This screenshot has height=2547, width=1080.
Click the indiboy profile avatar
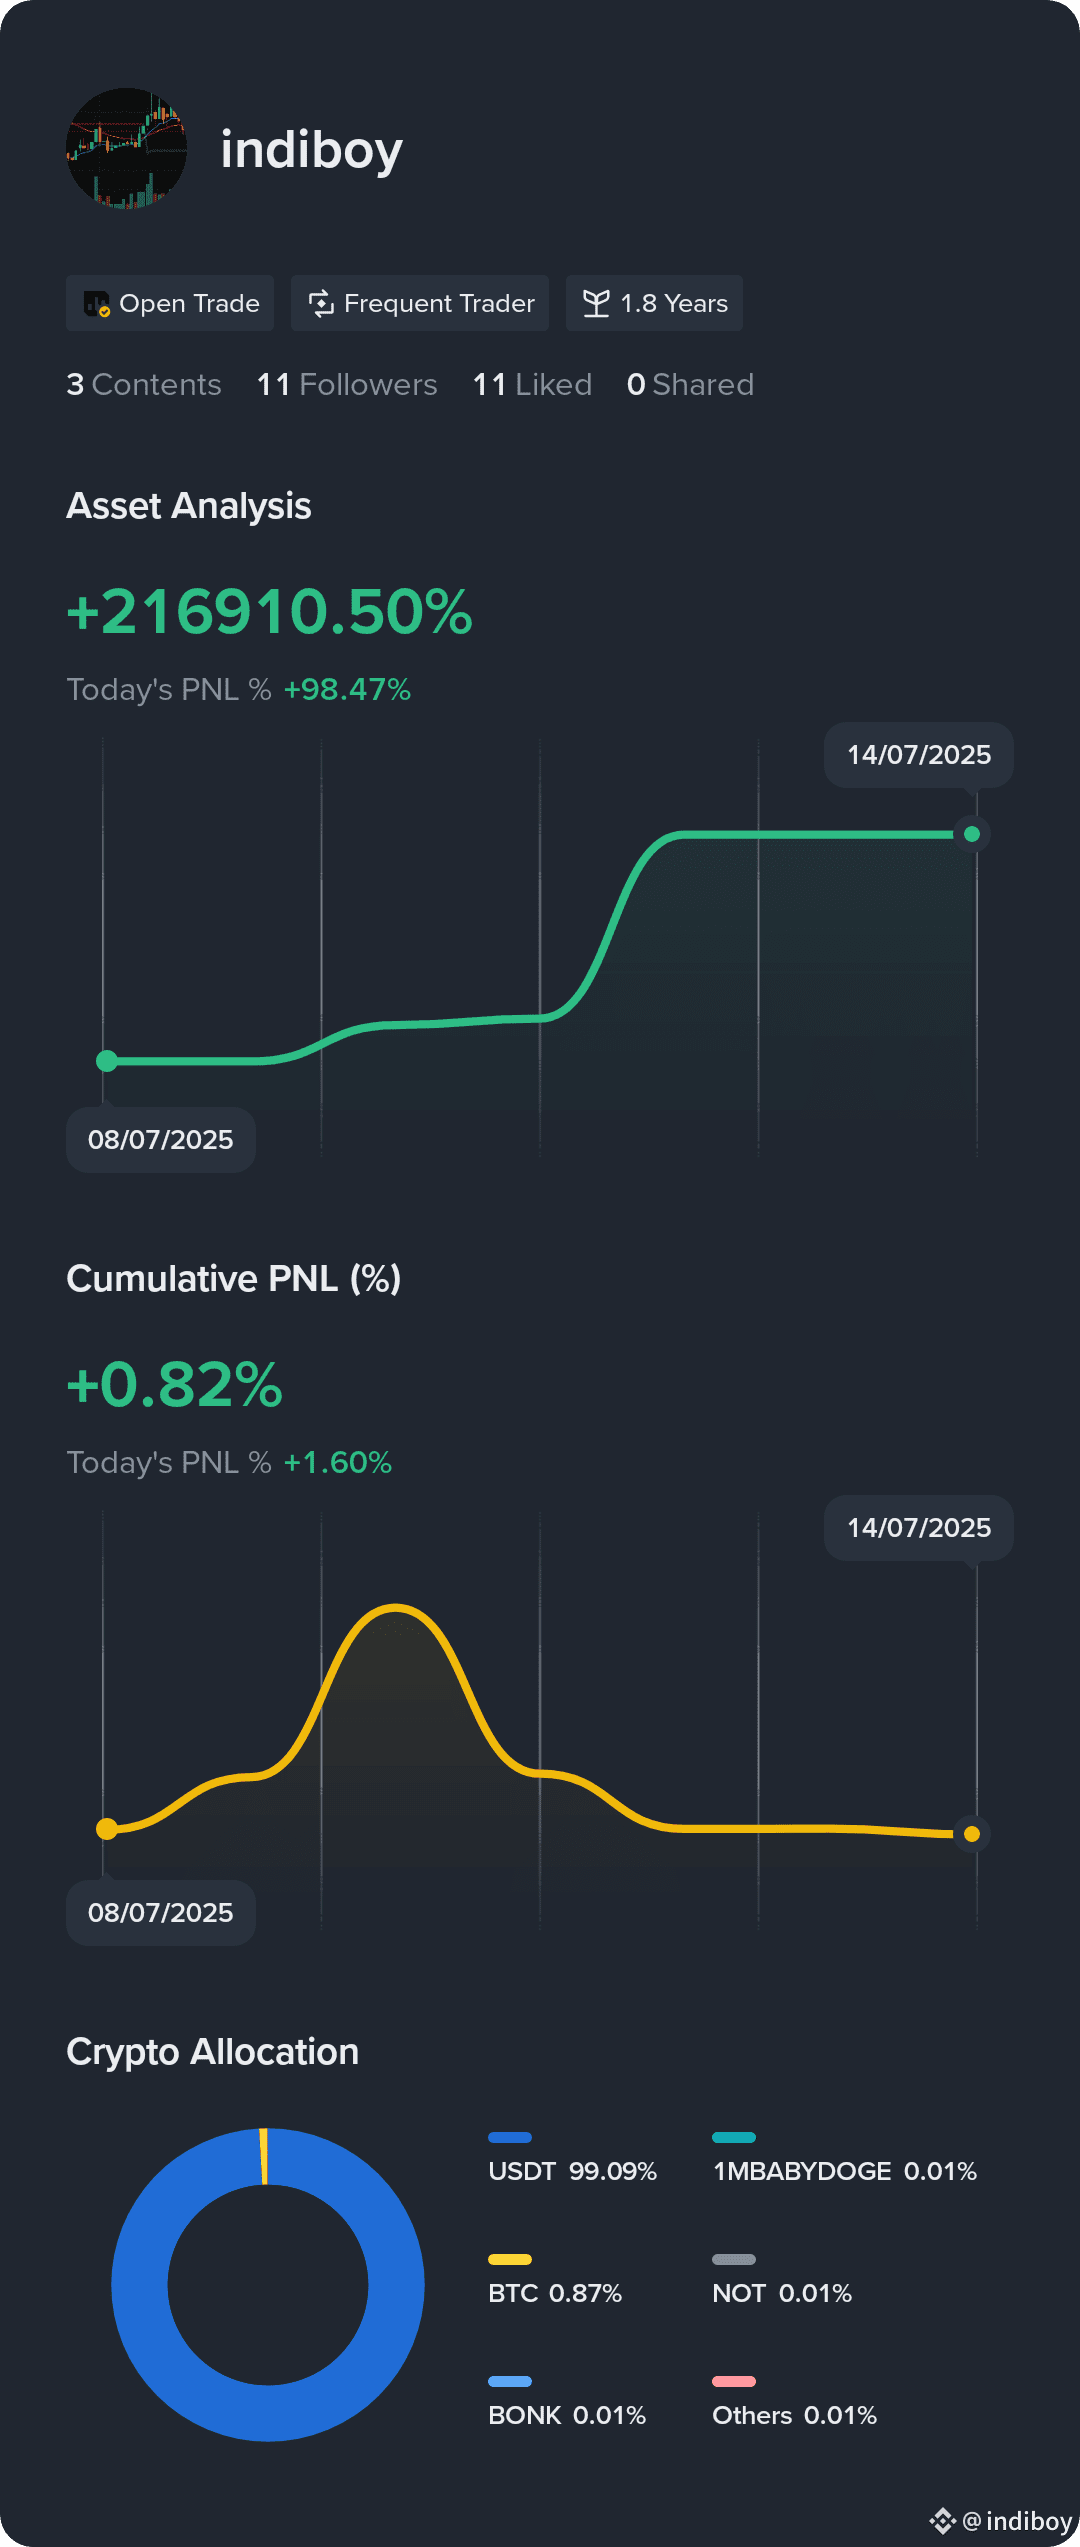point(126,149)
